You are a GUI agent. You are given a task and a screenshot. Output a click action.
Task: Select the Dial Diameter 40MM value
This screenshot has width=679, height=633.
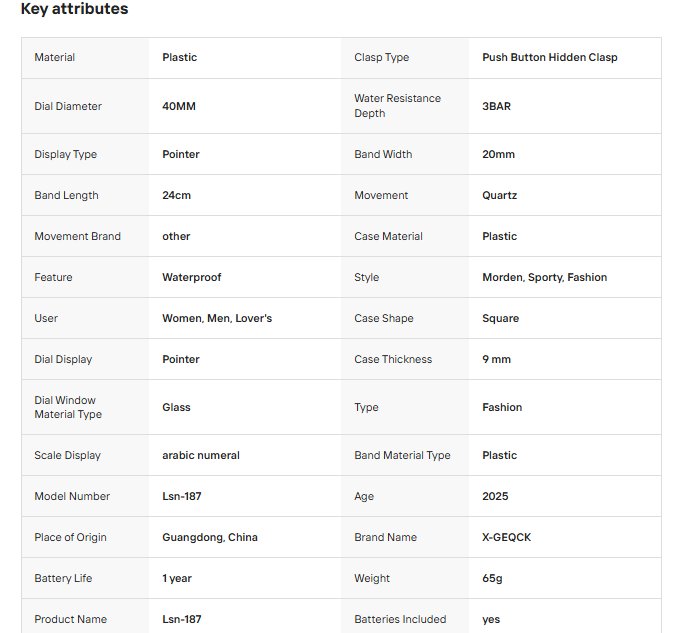point(179,106)
